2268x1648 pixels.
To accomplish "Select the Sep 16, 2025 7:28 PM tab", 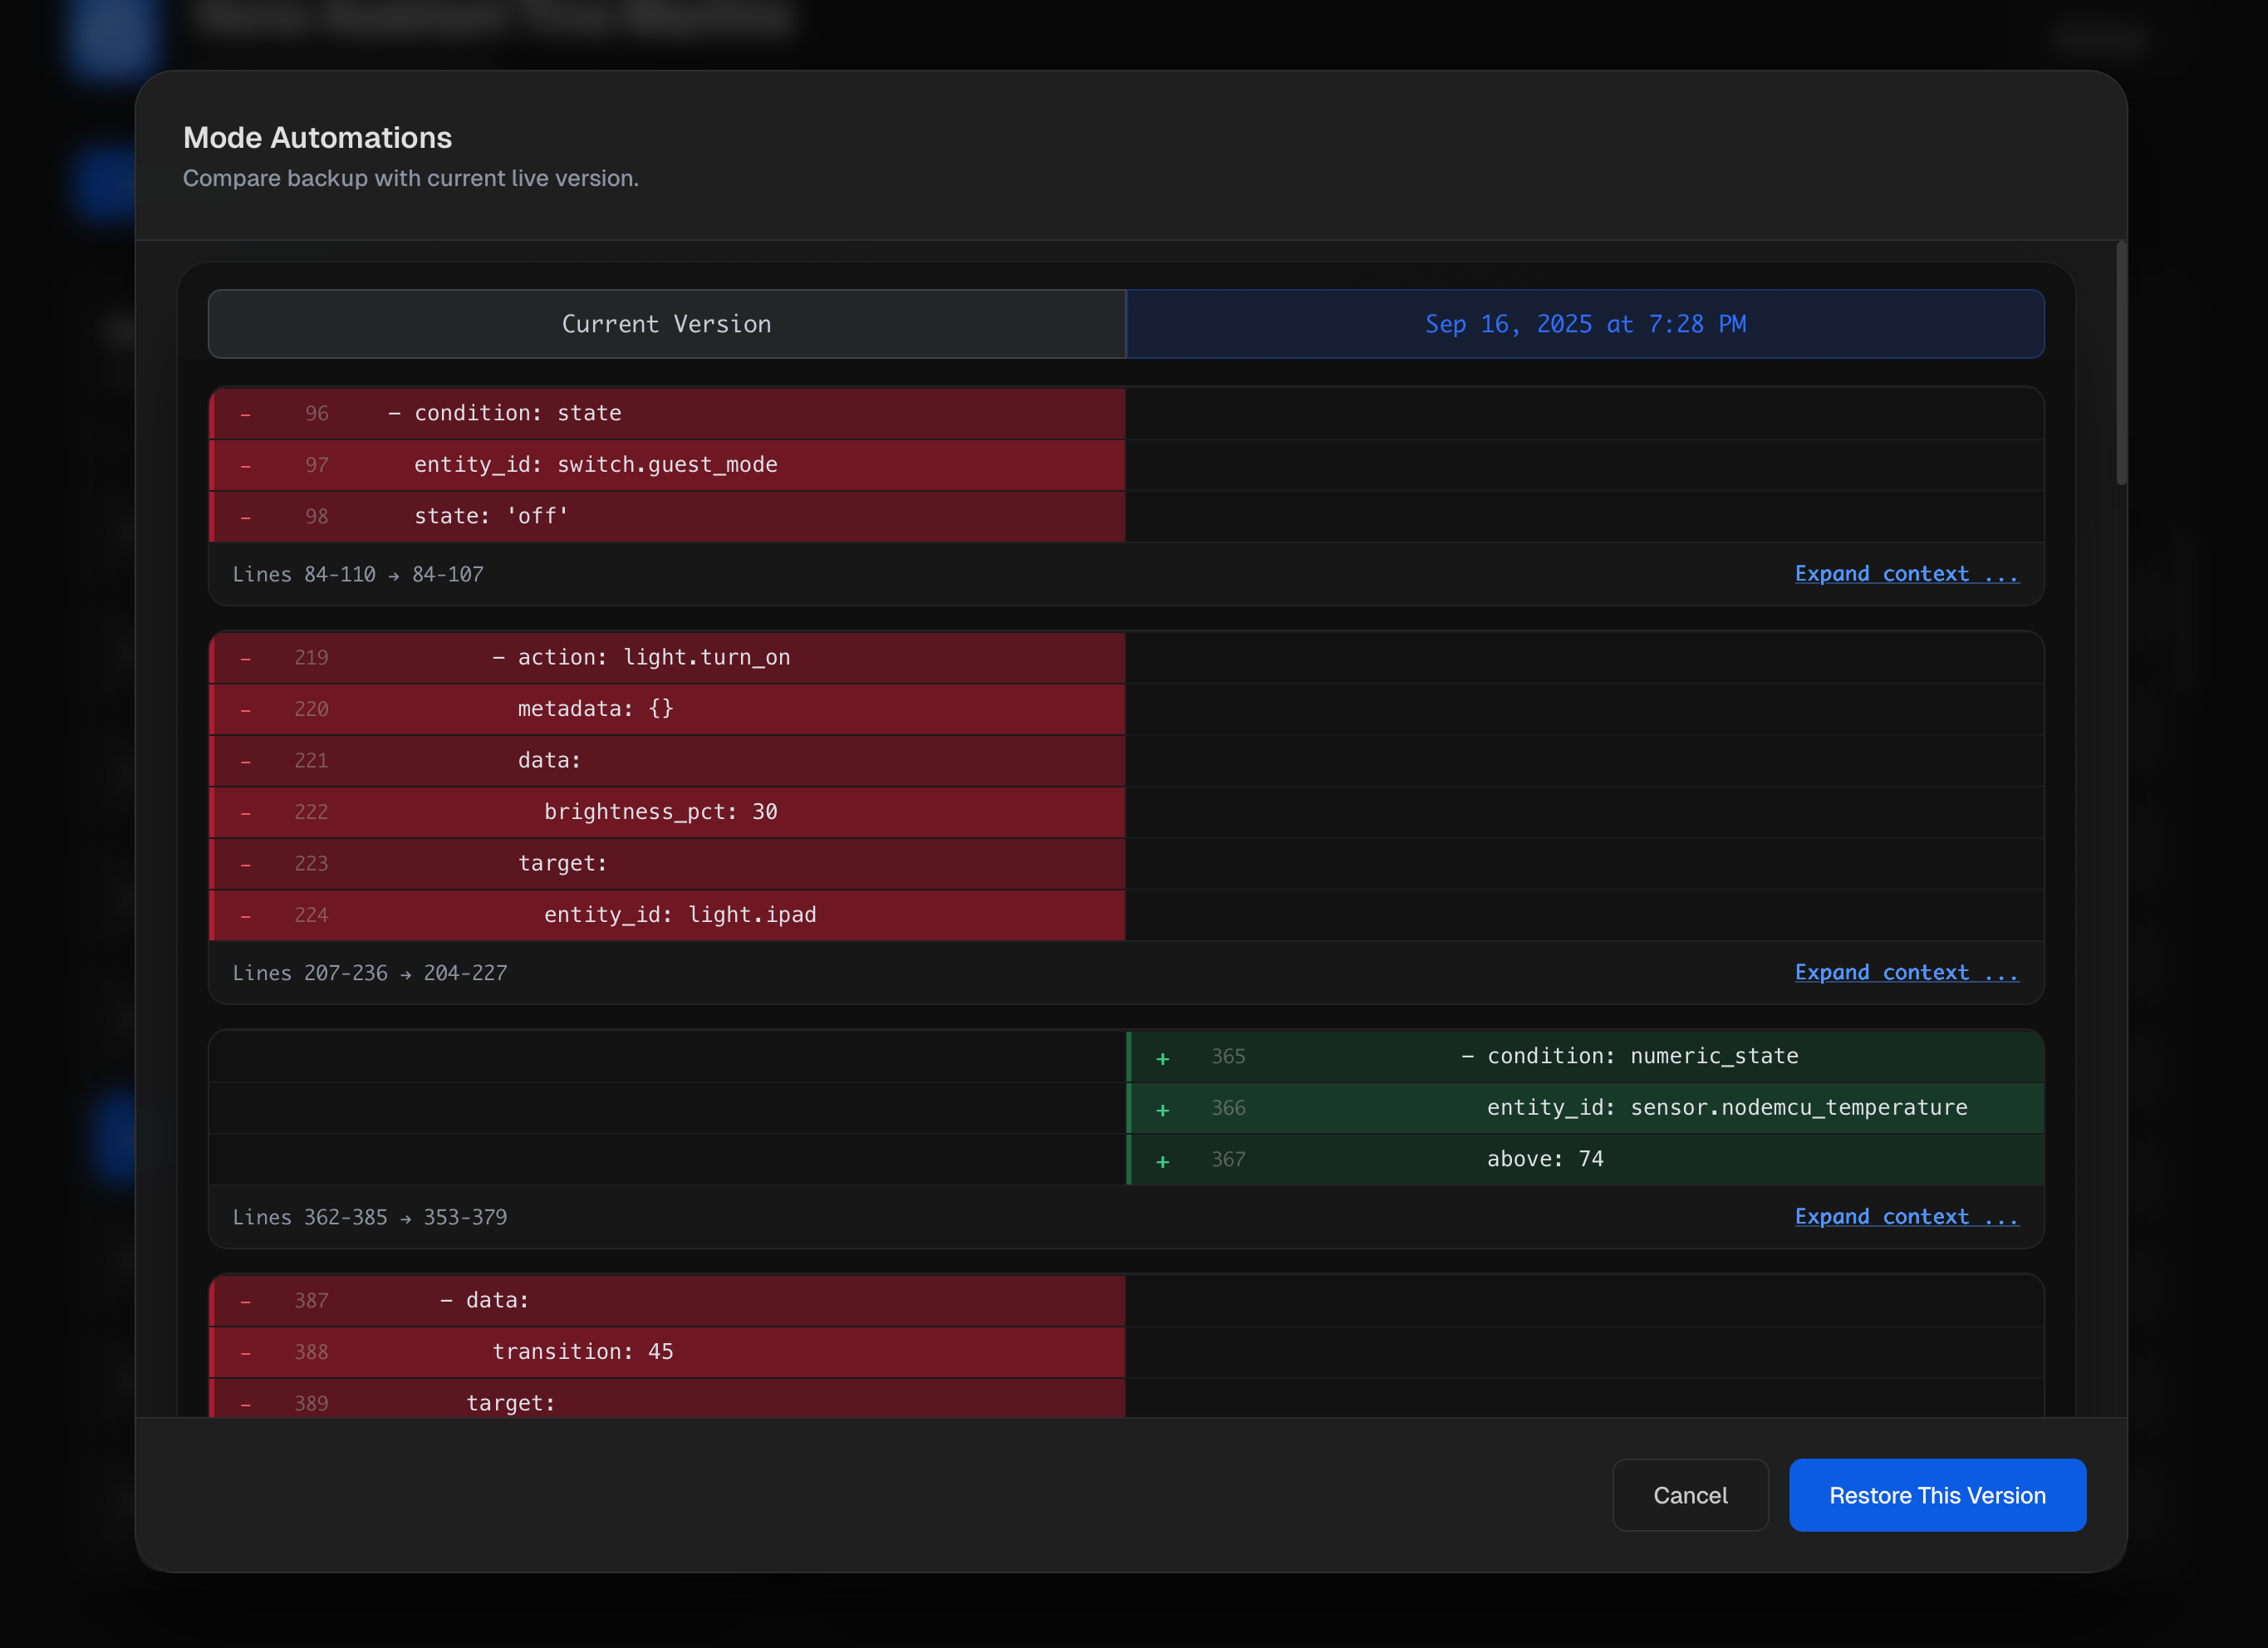I will pos(1584,324).
